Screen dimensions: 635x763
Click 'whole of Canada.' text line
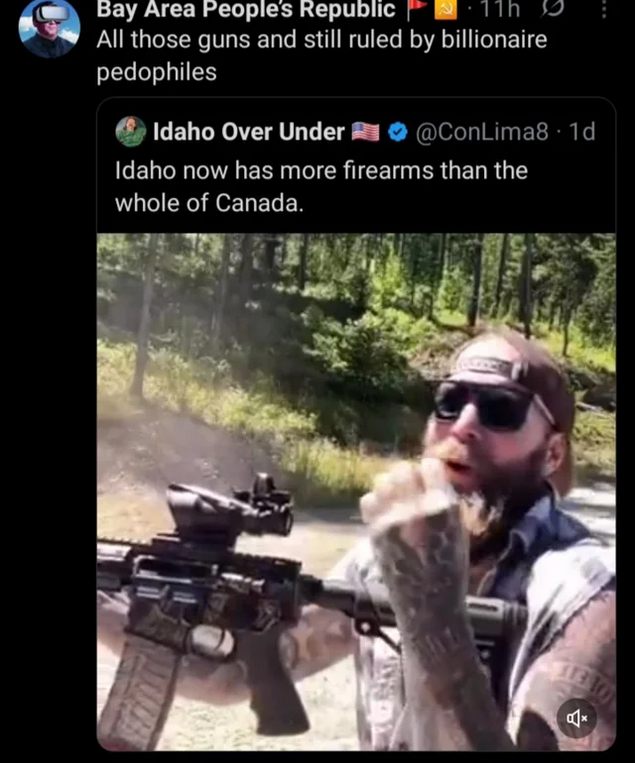(209, 203)
